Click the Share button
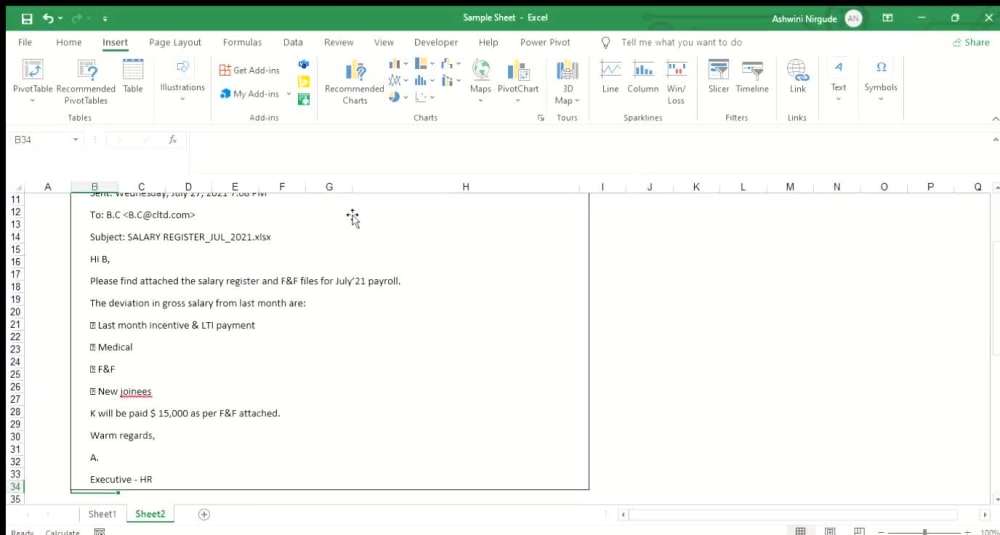 [971, 42]
